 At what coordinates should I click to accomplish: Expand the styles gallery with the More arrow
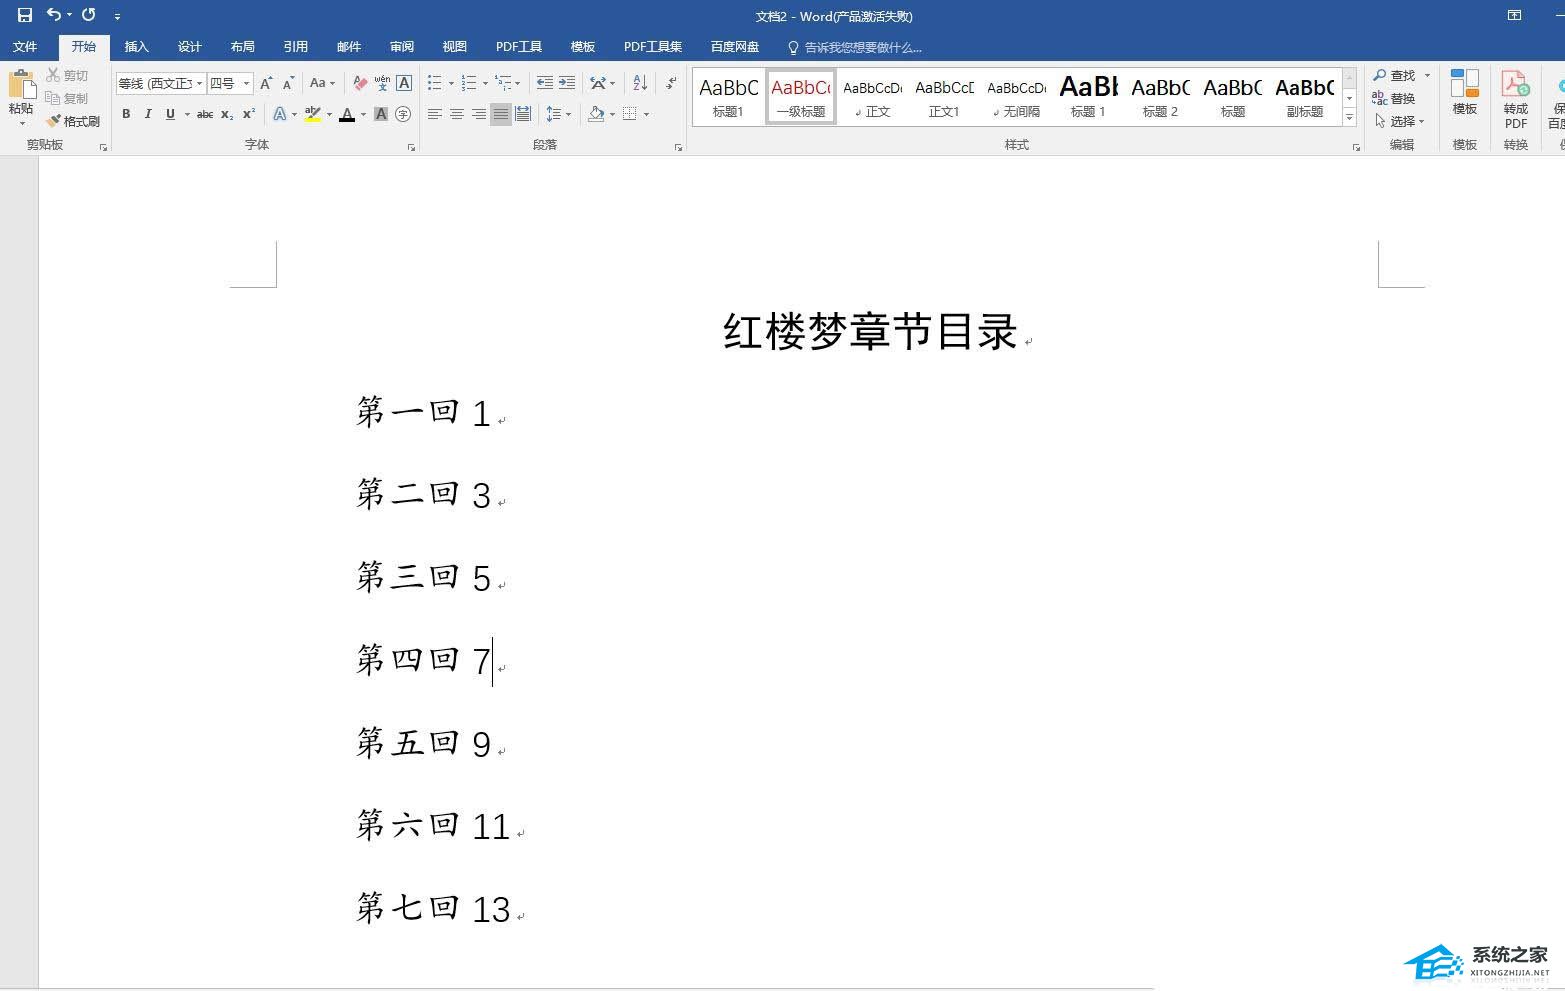[1349, 118]
